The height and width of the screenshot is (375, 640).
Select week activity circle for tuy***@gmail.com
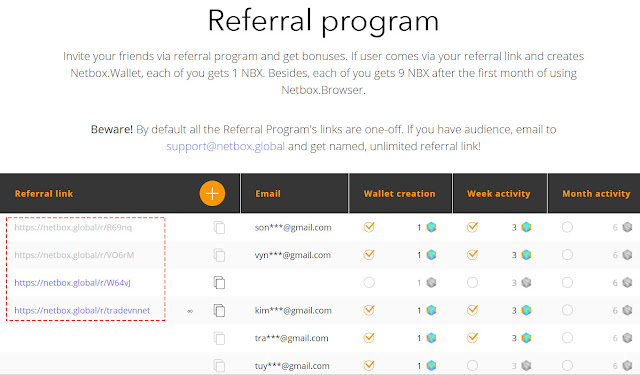pos(472,365)
